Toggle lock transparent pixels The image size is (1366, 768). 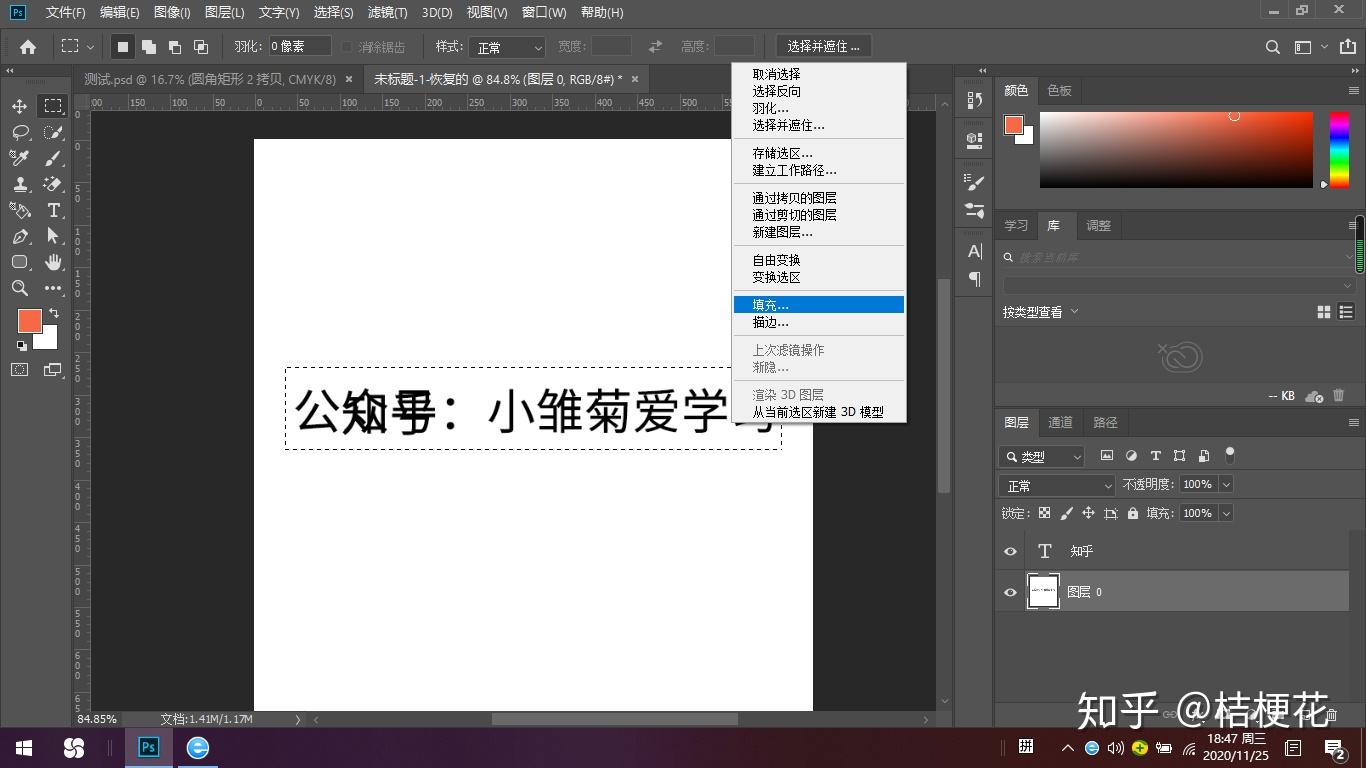pos(1044,513)
